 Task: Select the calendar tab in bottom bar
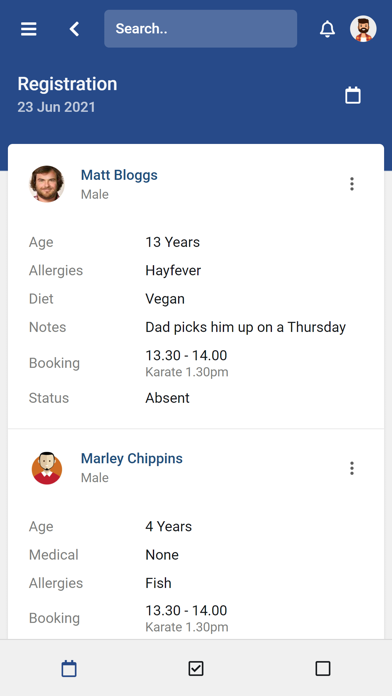tap(69, 668)
